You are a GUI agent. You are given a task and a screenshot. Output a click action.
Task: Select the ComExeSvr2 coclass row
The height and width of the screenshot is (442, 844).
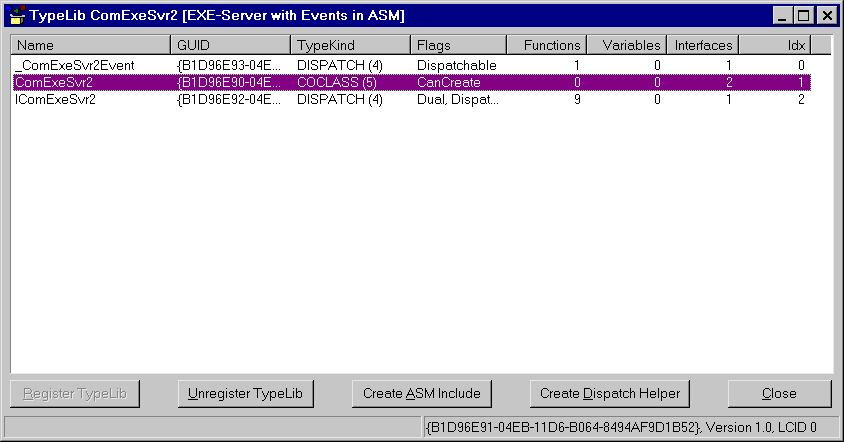point(412,82)
